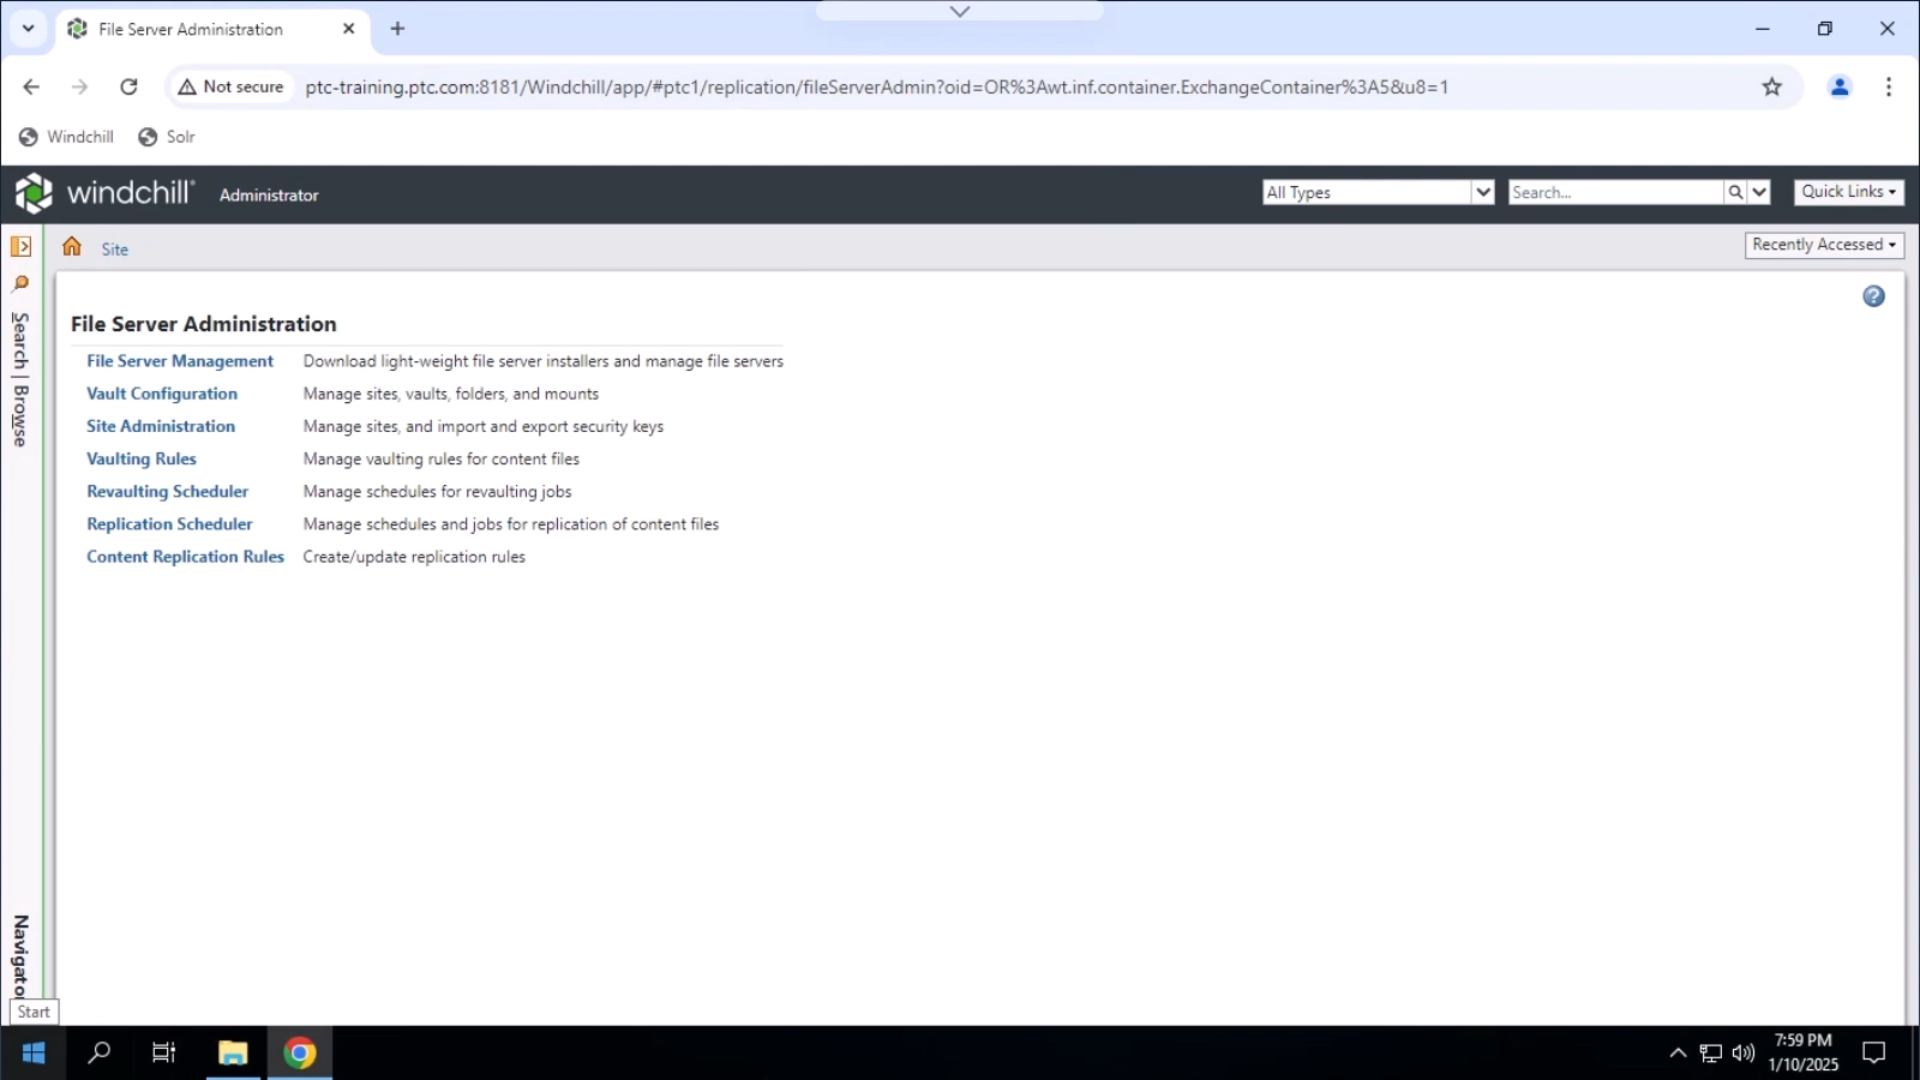The image size is (1920, 1080).
Task: Click the Windchill home icon
Action: pyautogui.click(x=72, y=247)
